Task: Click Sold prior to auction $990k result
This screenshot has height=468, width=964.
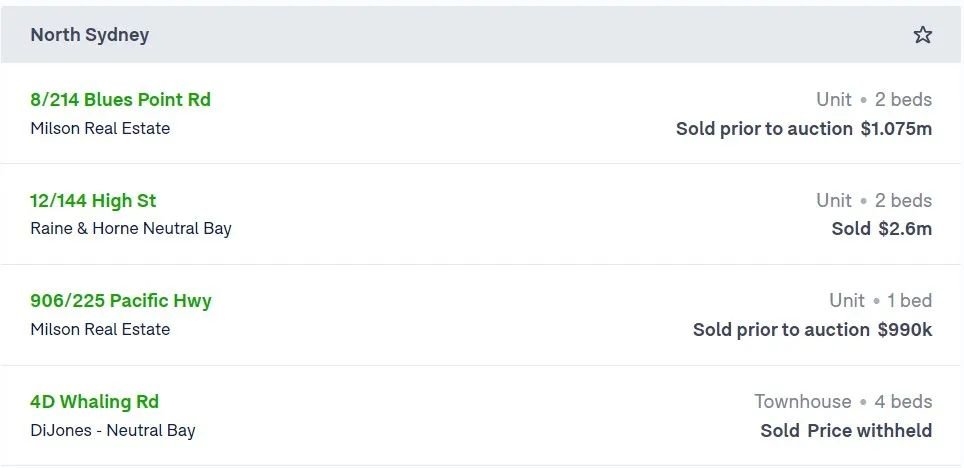Action: point(813,330)
